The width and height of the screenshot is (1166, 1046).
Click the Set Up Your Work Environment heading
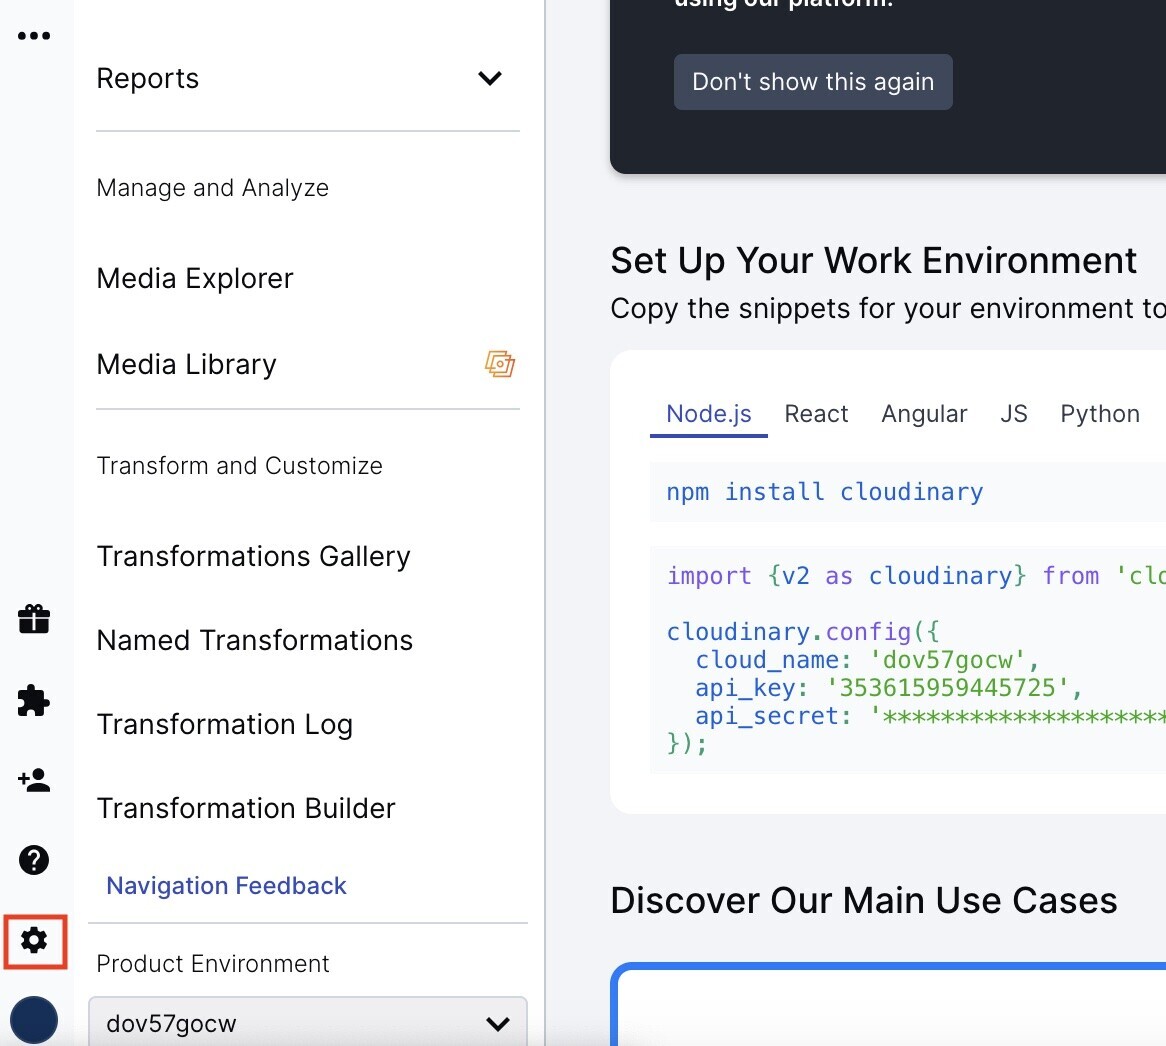874,261
